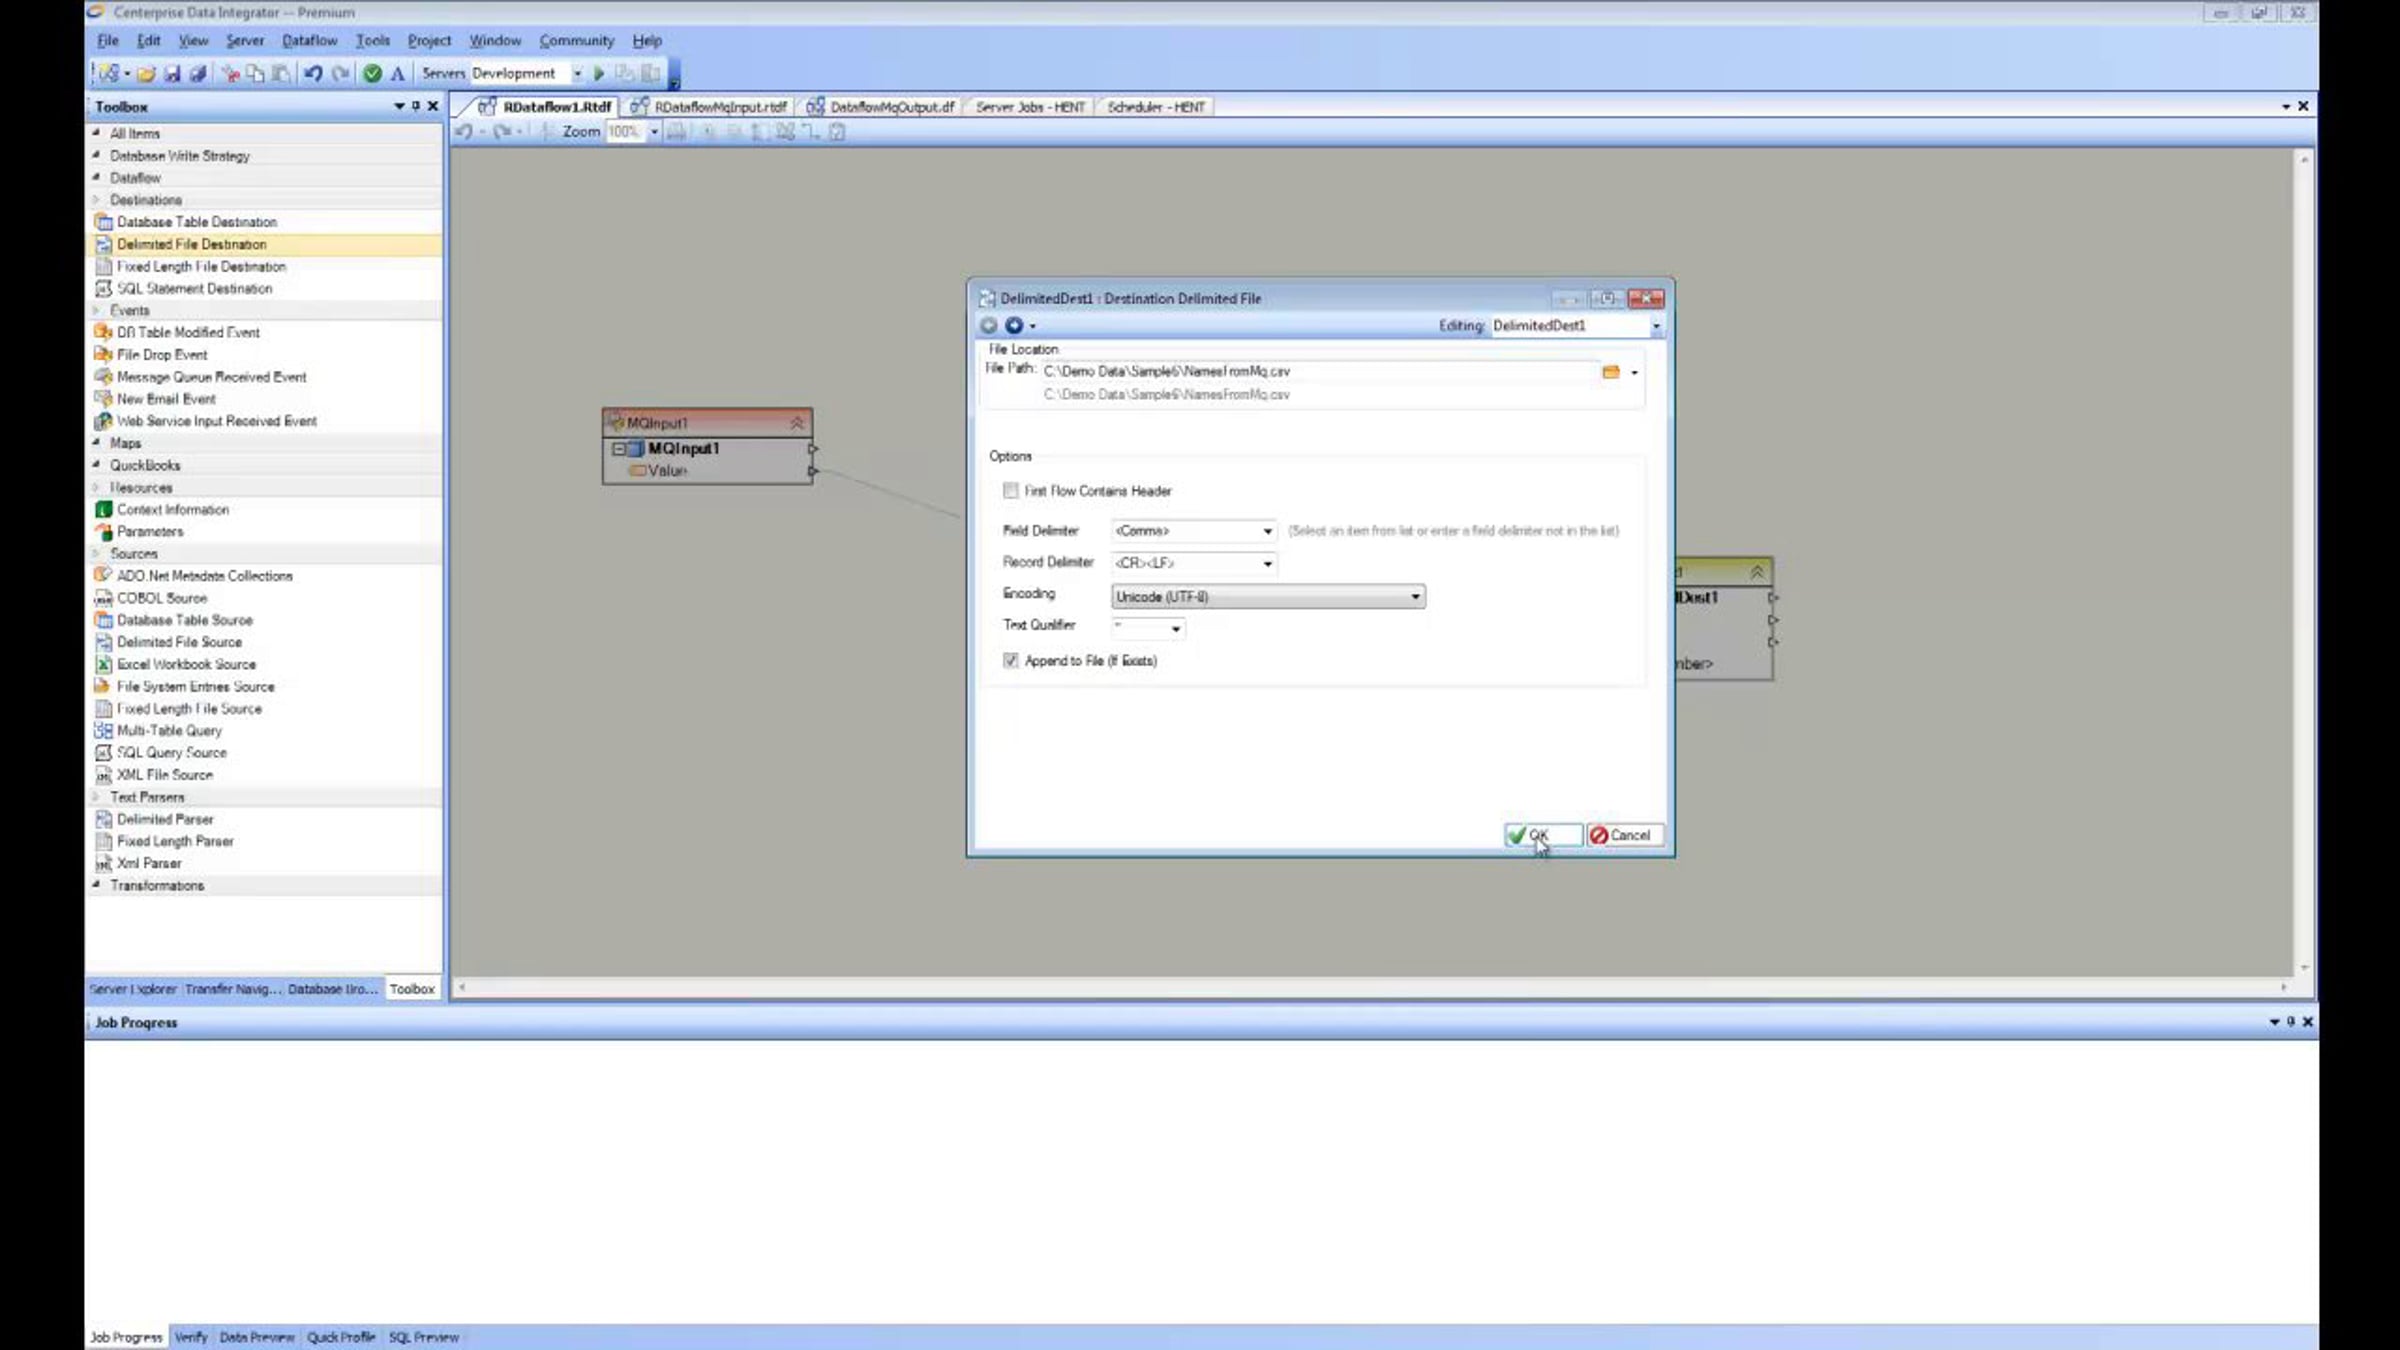This screenshot has height=1350, width=2400.
Task: Expand the Record Delimiter combo box
Action: tap(1267, 563)
